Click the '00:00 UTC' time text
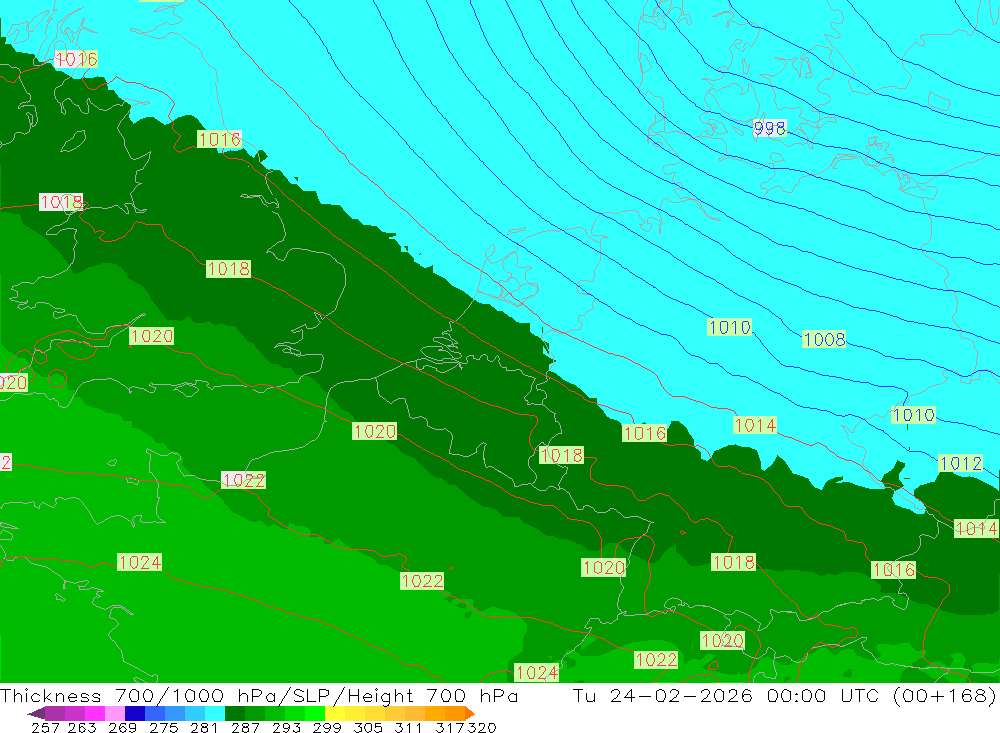Image resolution: width=1000 pixels, height=733 pixels. 825,695
